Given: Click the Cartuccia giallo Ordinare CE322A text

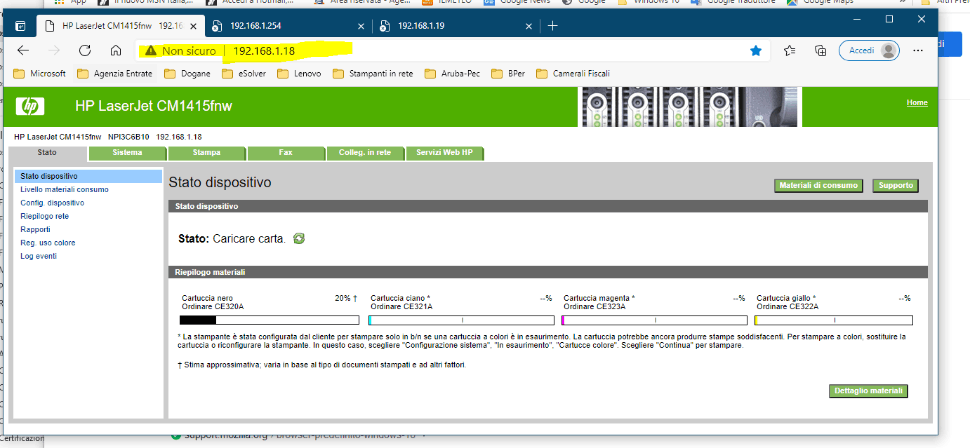Looking at the screenshot, I should click(787, 302).
